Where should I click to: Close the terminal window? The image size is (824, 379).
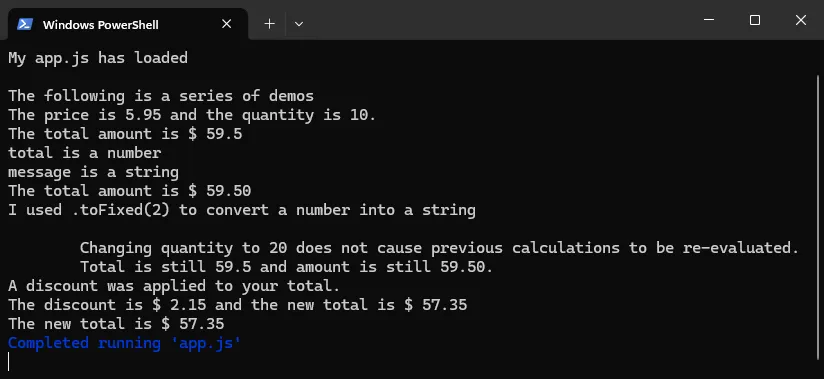coord(800,20)
